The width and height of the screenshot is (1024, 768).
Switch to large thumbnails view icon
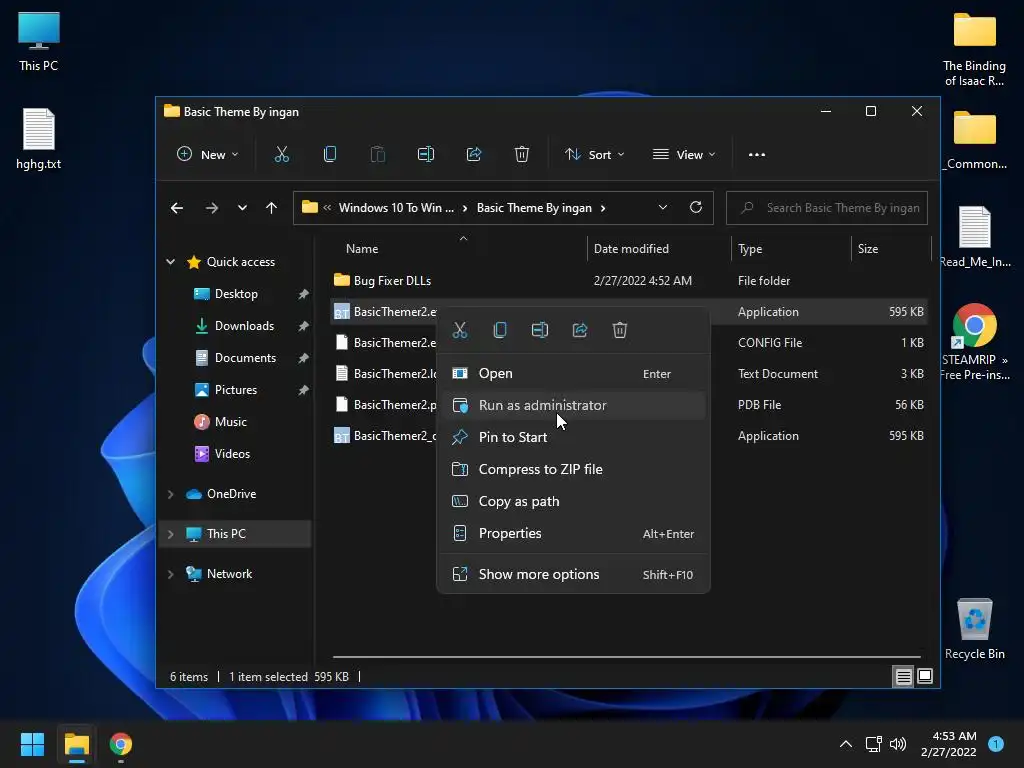click(925, 677)
